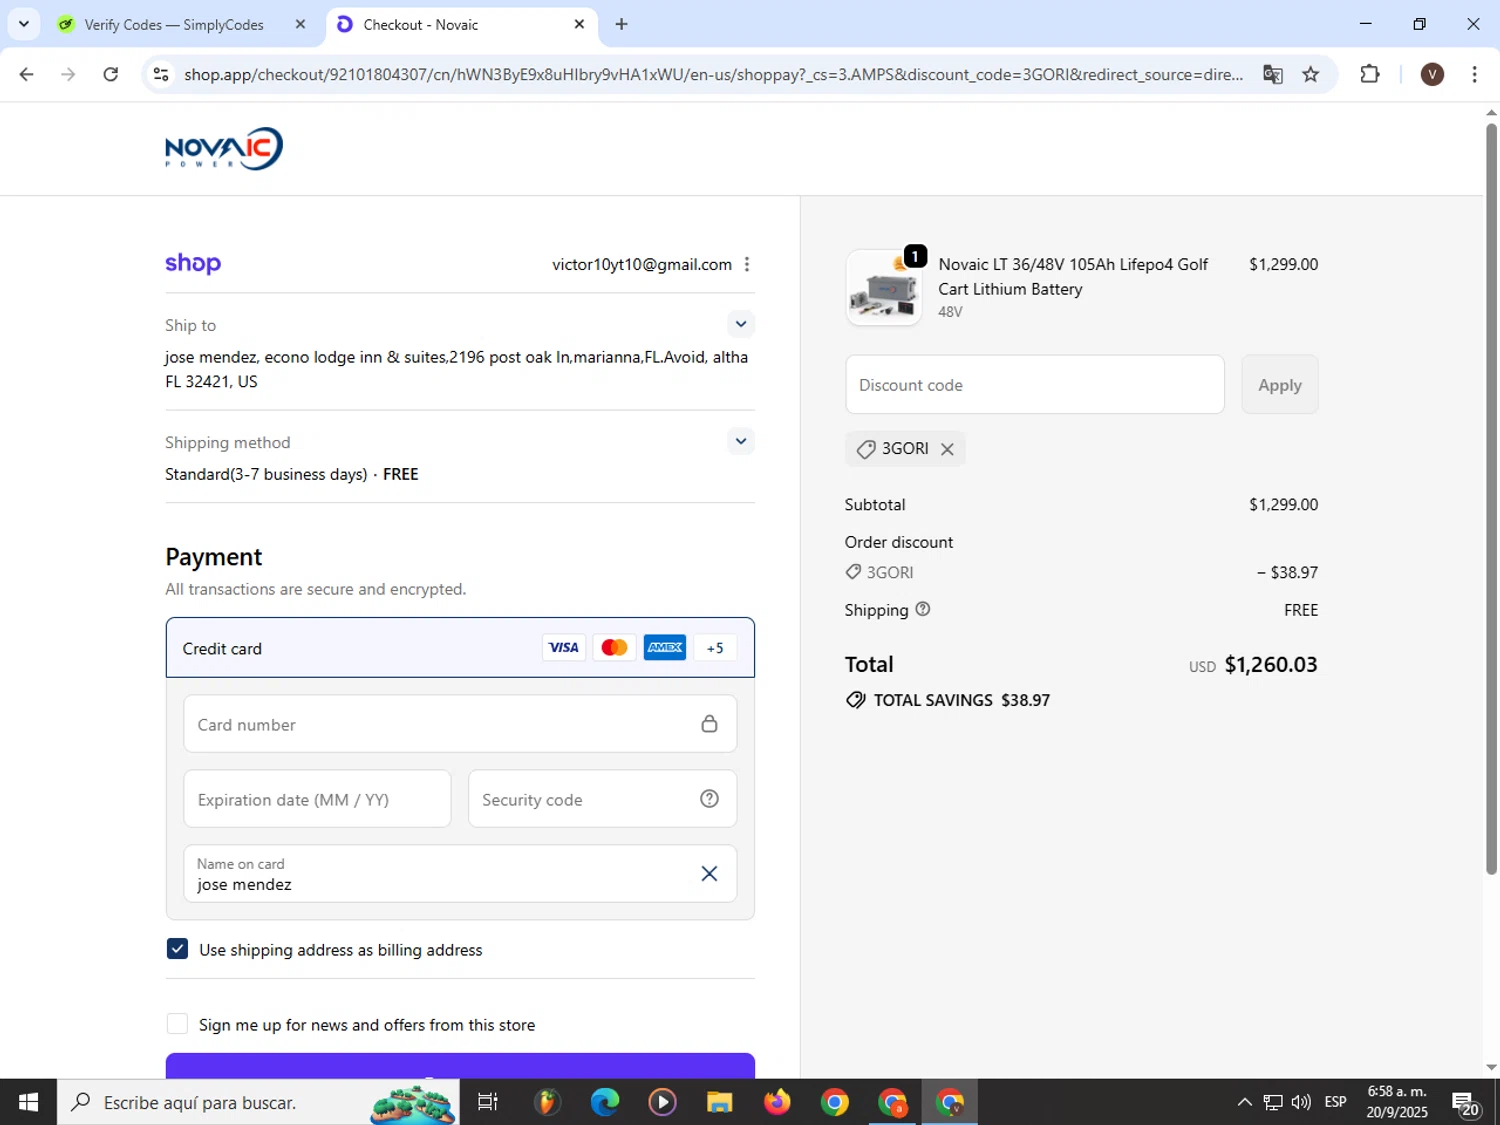This screenshot has width=1500, height=1125.
Task: Go forward in browser history
Action: click(68, 74)
